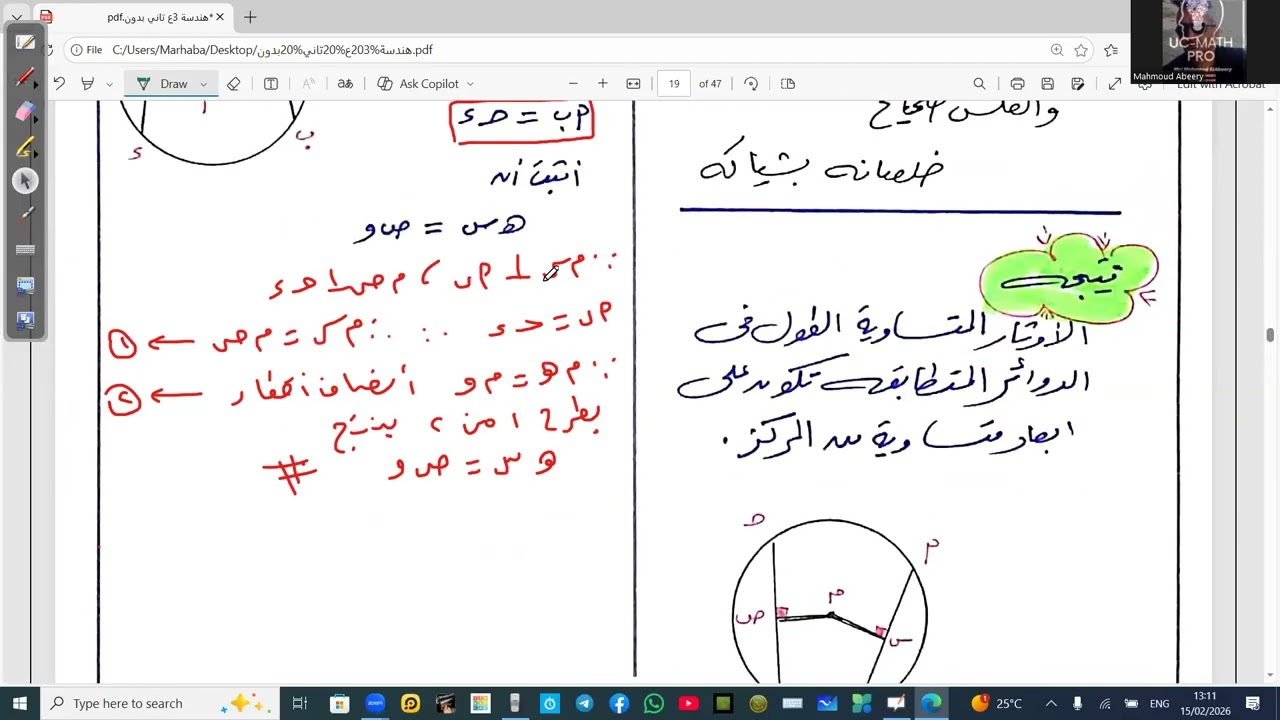Image resolution: width=1280 pixels, height=720 pixels.
Task: Open a new browser tab
Action: (250, 17)
